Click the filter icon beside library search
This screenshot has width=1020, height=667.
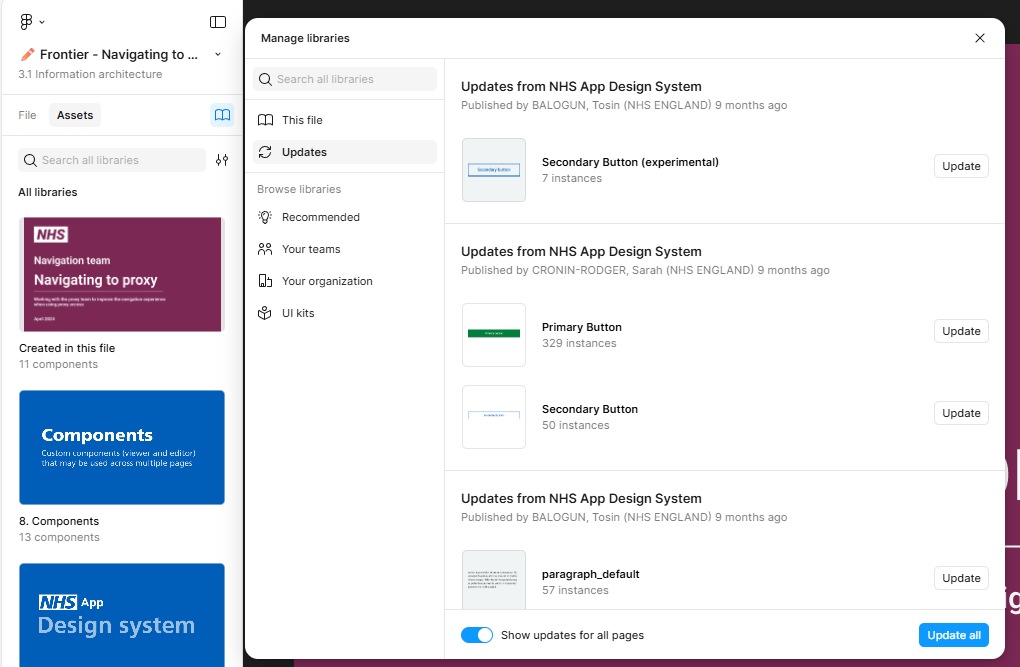pos(221,160)
